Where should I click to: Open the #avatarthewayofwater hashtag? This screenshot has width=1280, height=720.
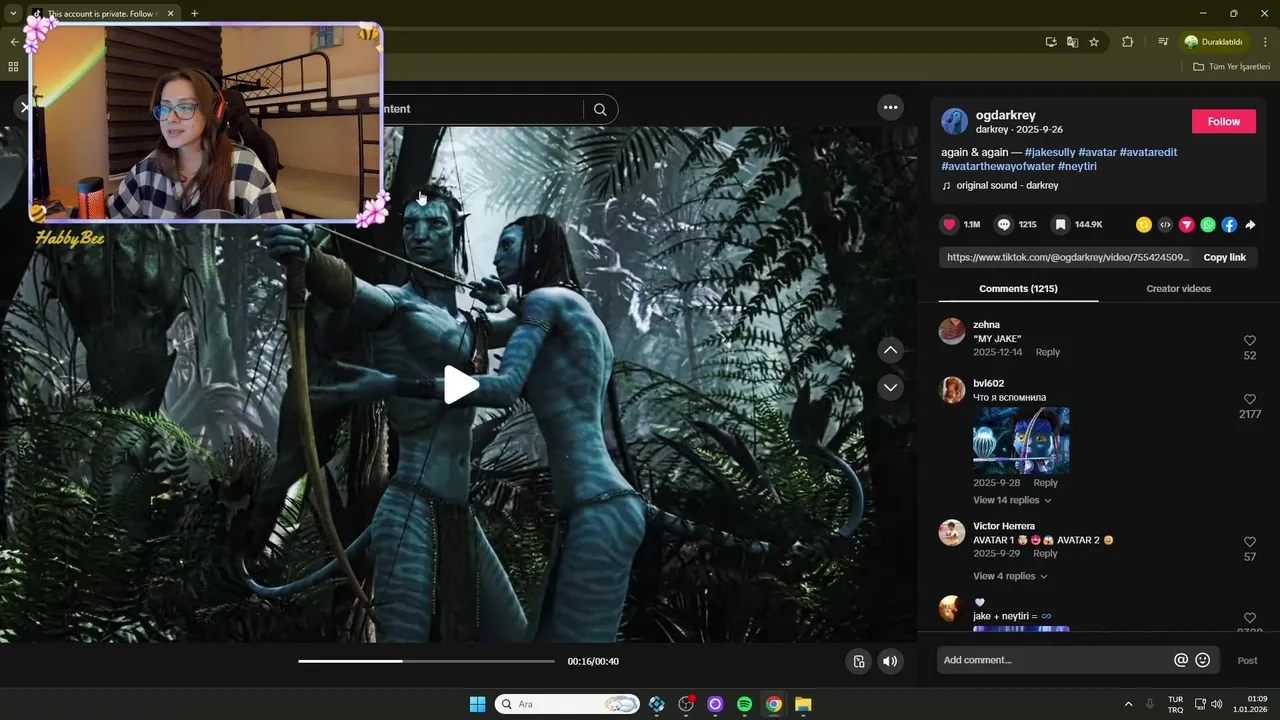tap(998, 166)
